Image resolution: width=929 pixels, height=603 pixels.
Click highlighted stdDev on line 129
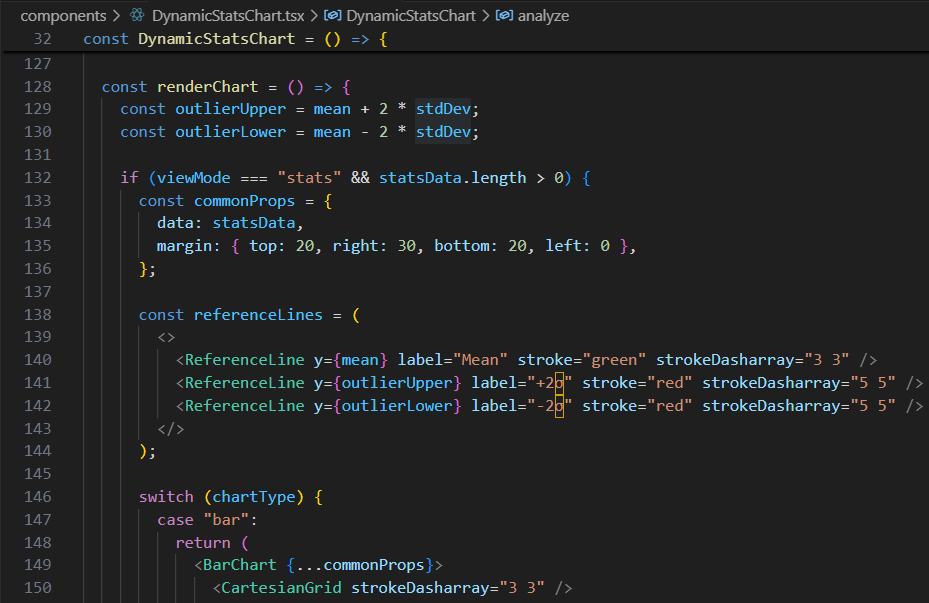(443, 109)
